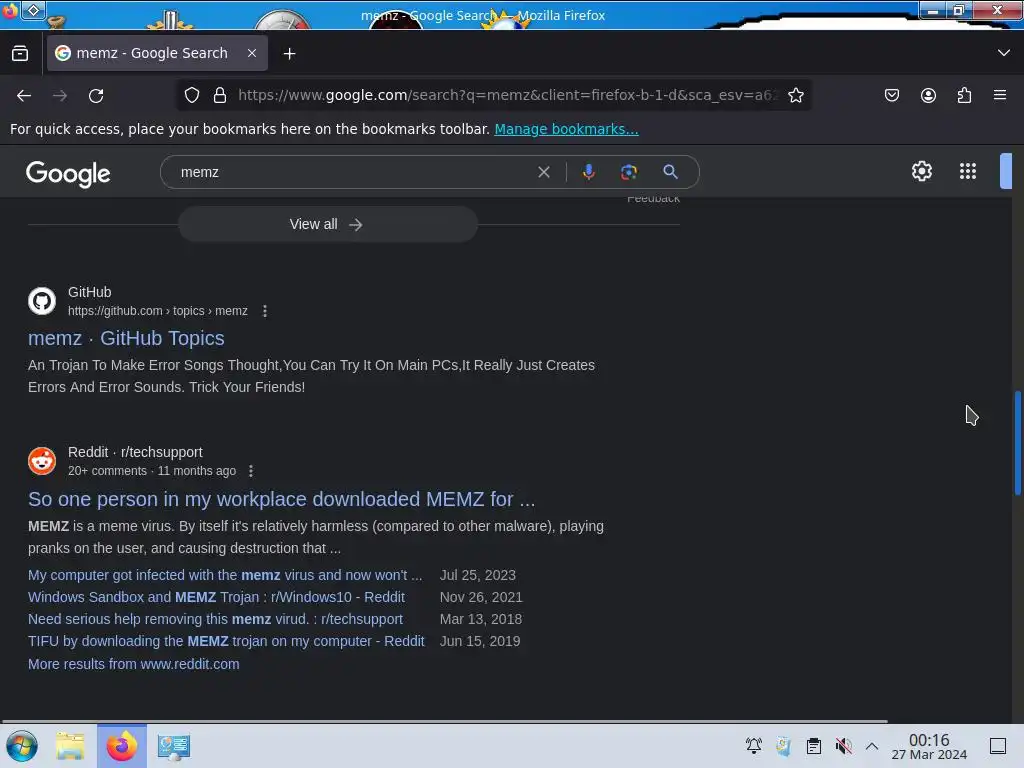
Task: Expand hidden system tray icons
Action: pyautogui.click(x=872, y=745)
